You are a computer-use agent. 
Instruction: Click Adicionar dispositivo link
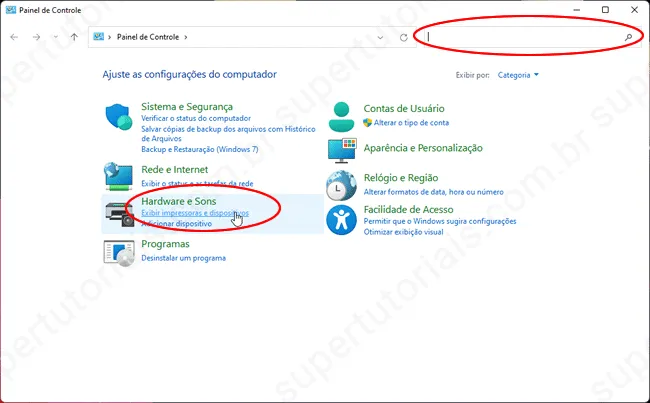[177, 224]
